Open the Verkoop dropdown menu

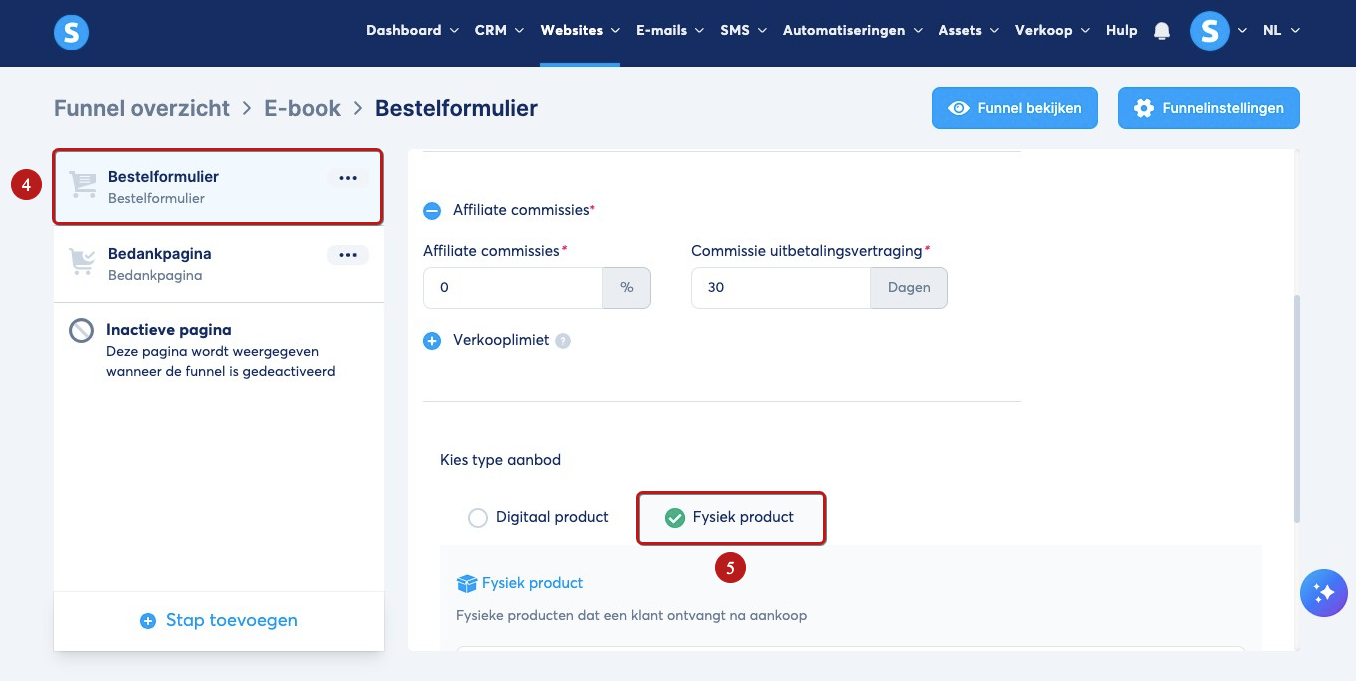coord(1052,31)
